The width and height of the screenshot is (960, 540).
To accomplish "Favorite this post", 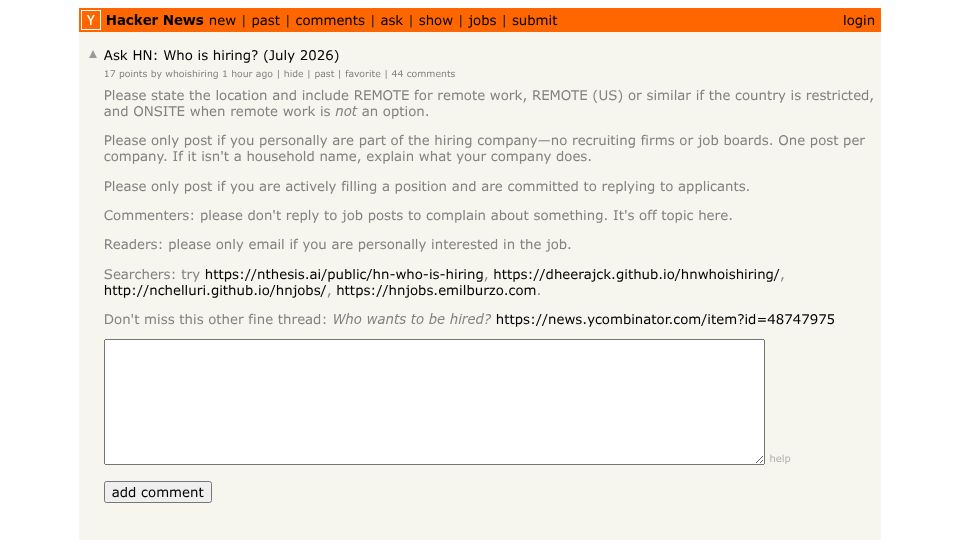I will coord(362,73).
